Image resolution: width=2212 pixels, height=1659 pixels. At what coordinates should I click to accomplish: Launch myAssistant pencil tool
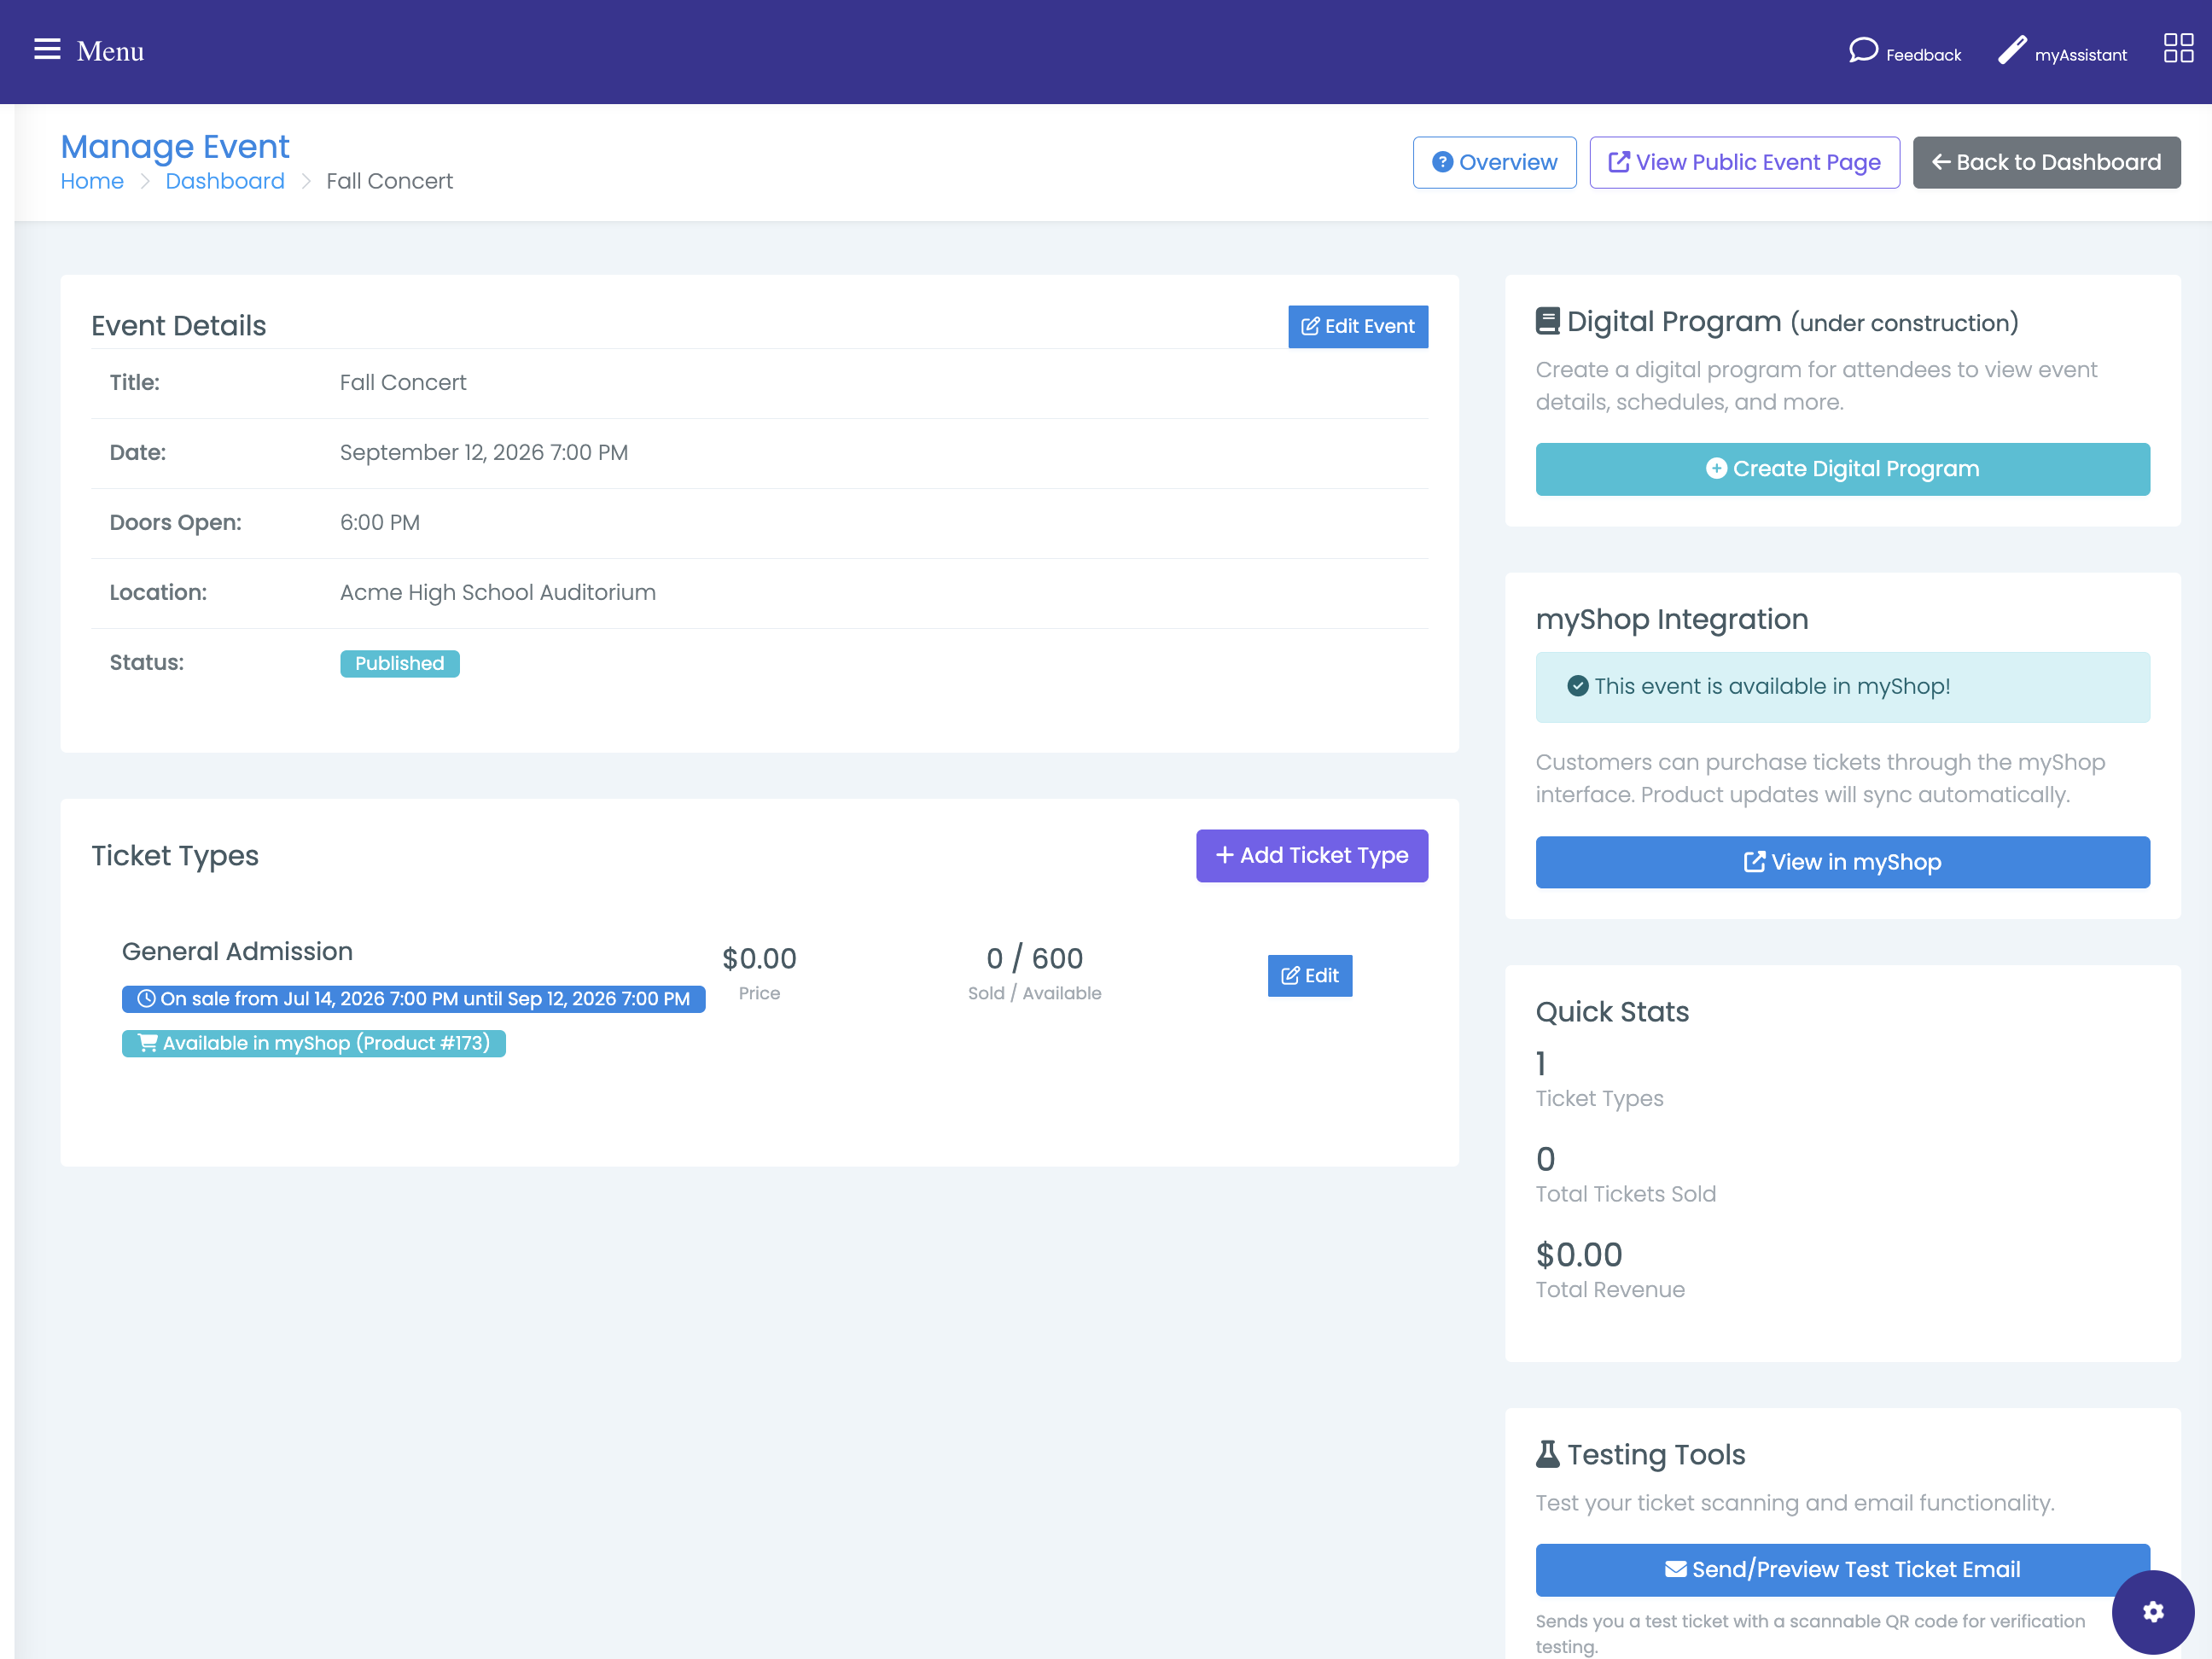coord(2062,51)
